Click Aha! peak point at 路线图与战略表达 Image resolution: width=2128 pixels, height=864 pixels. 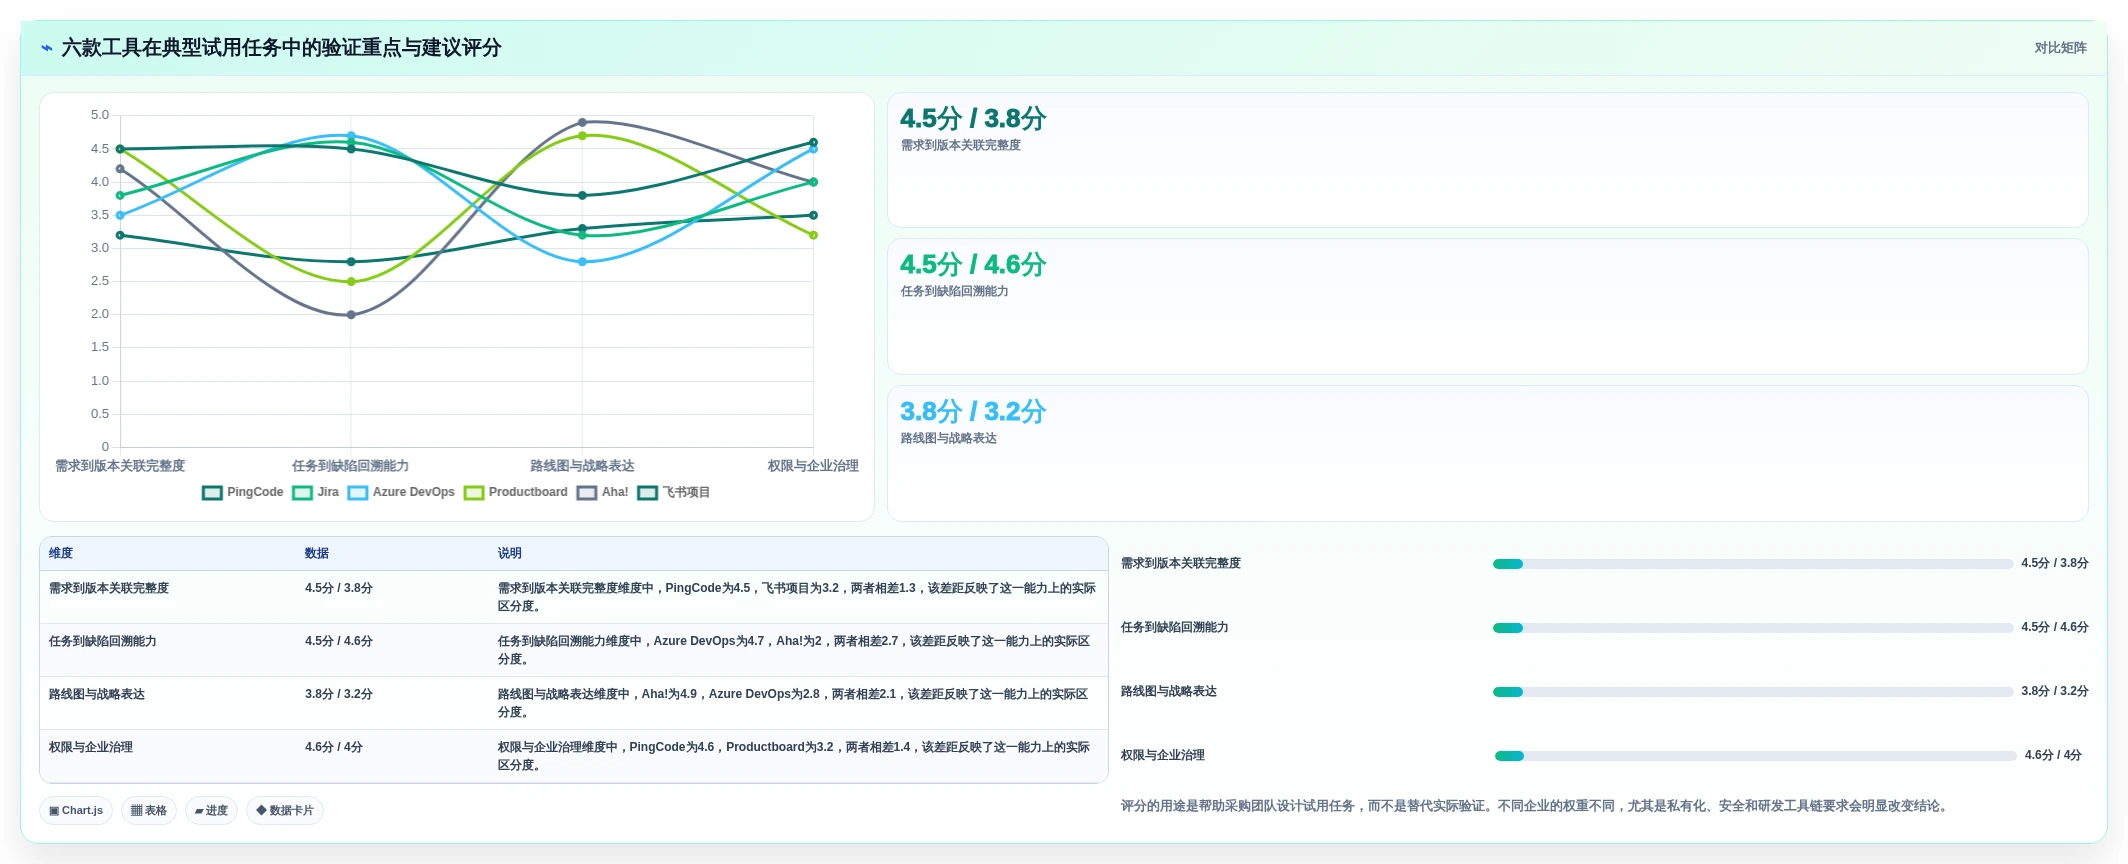tap(582, 123)
